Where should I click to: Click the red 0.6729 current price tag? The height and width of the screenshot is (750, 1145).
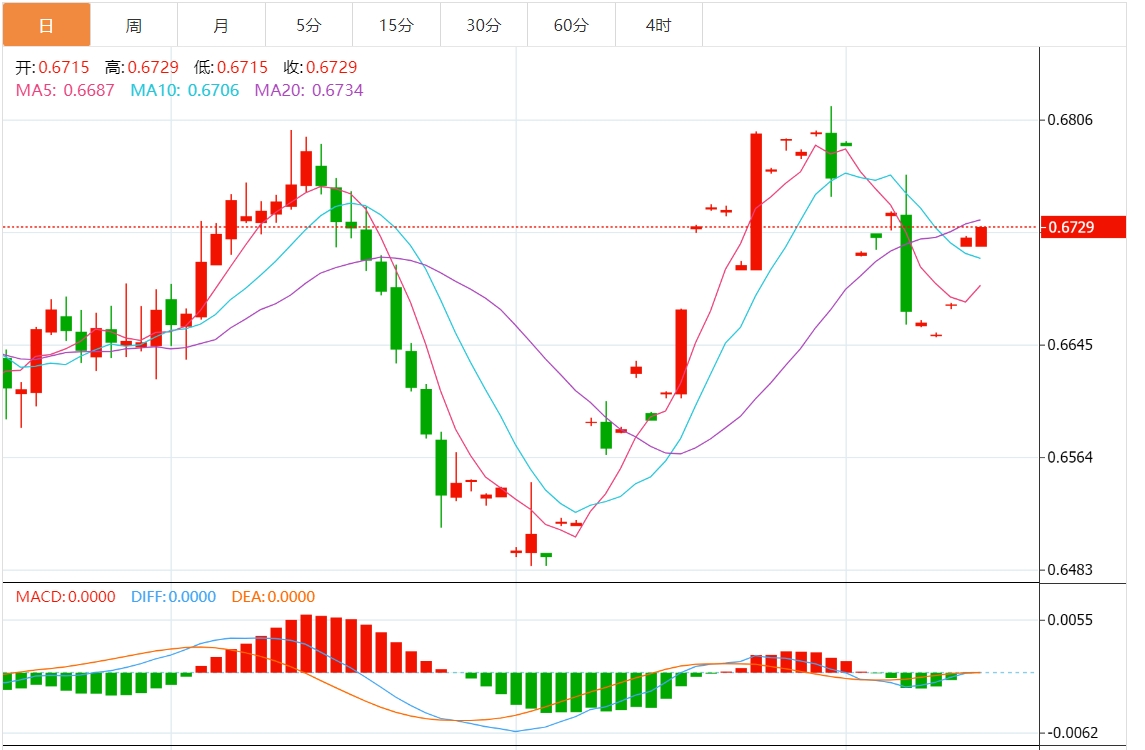(1082, 227)
